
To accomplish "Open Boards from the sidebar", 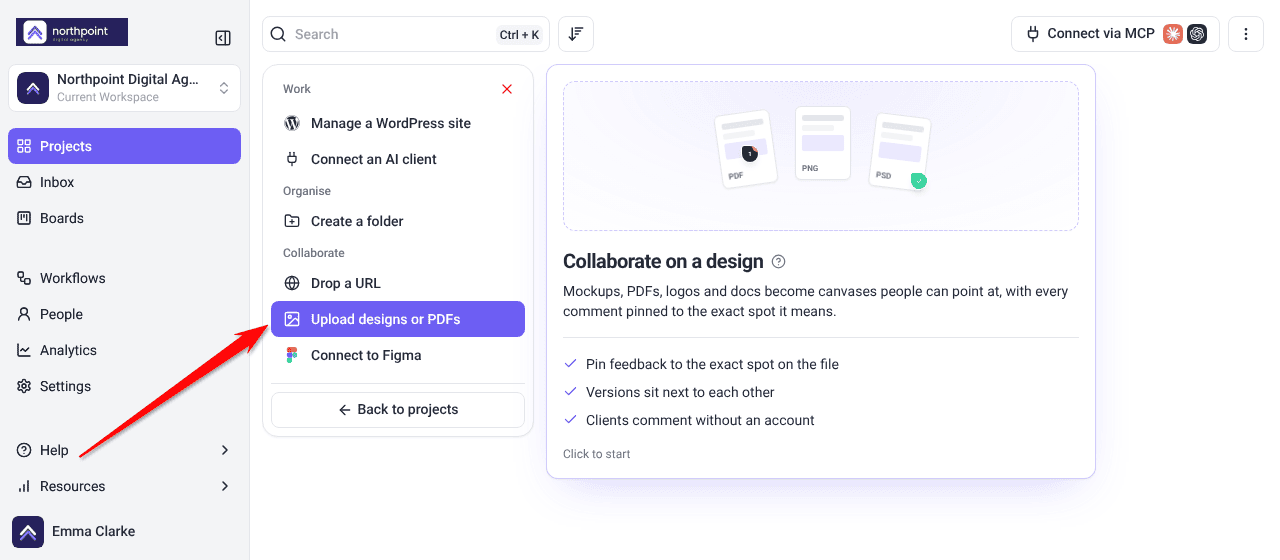I will pos(124,218).
